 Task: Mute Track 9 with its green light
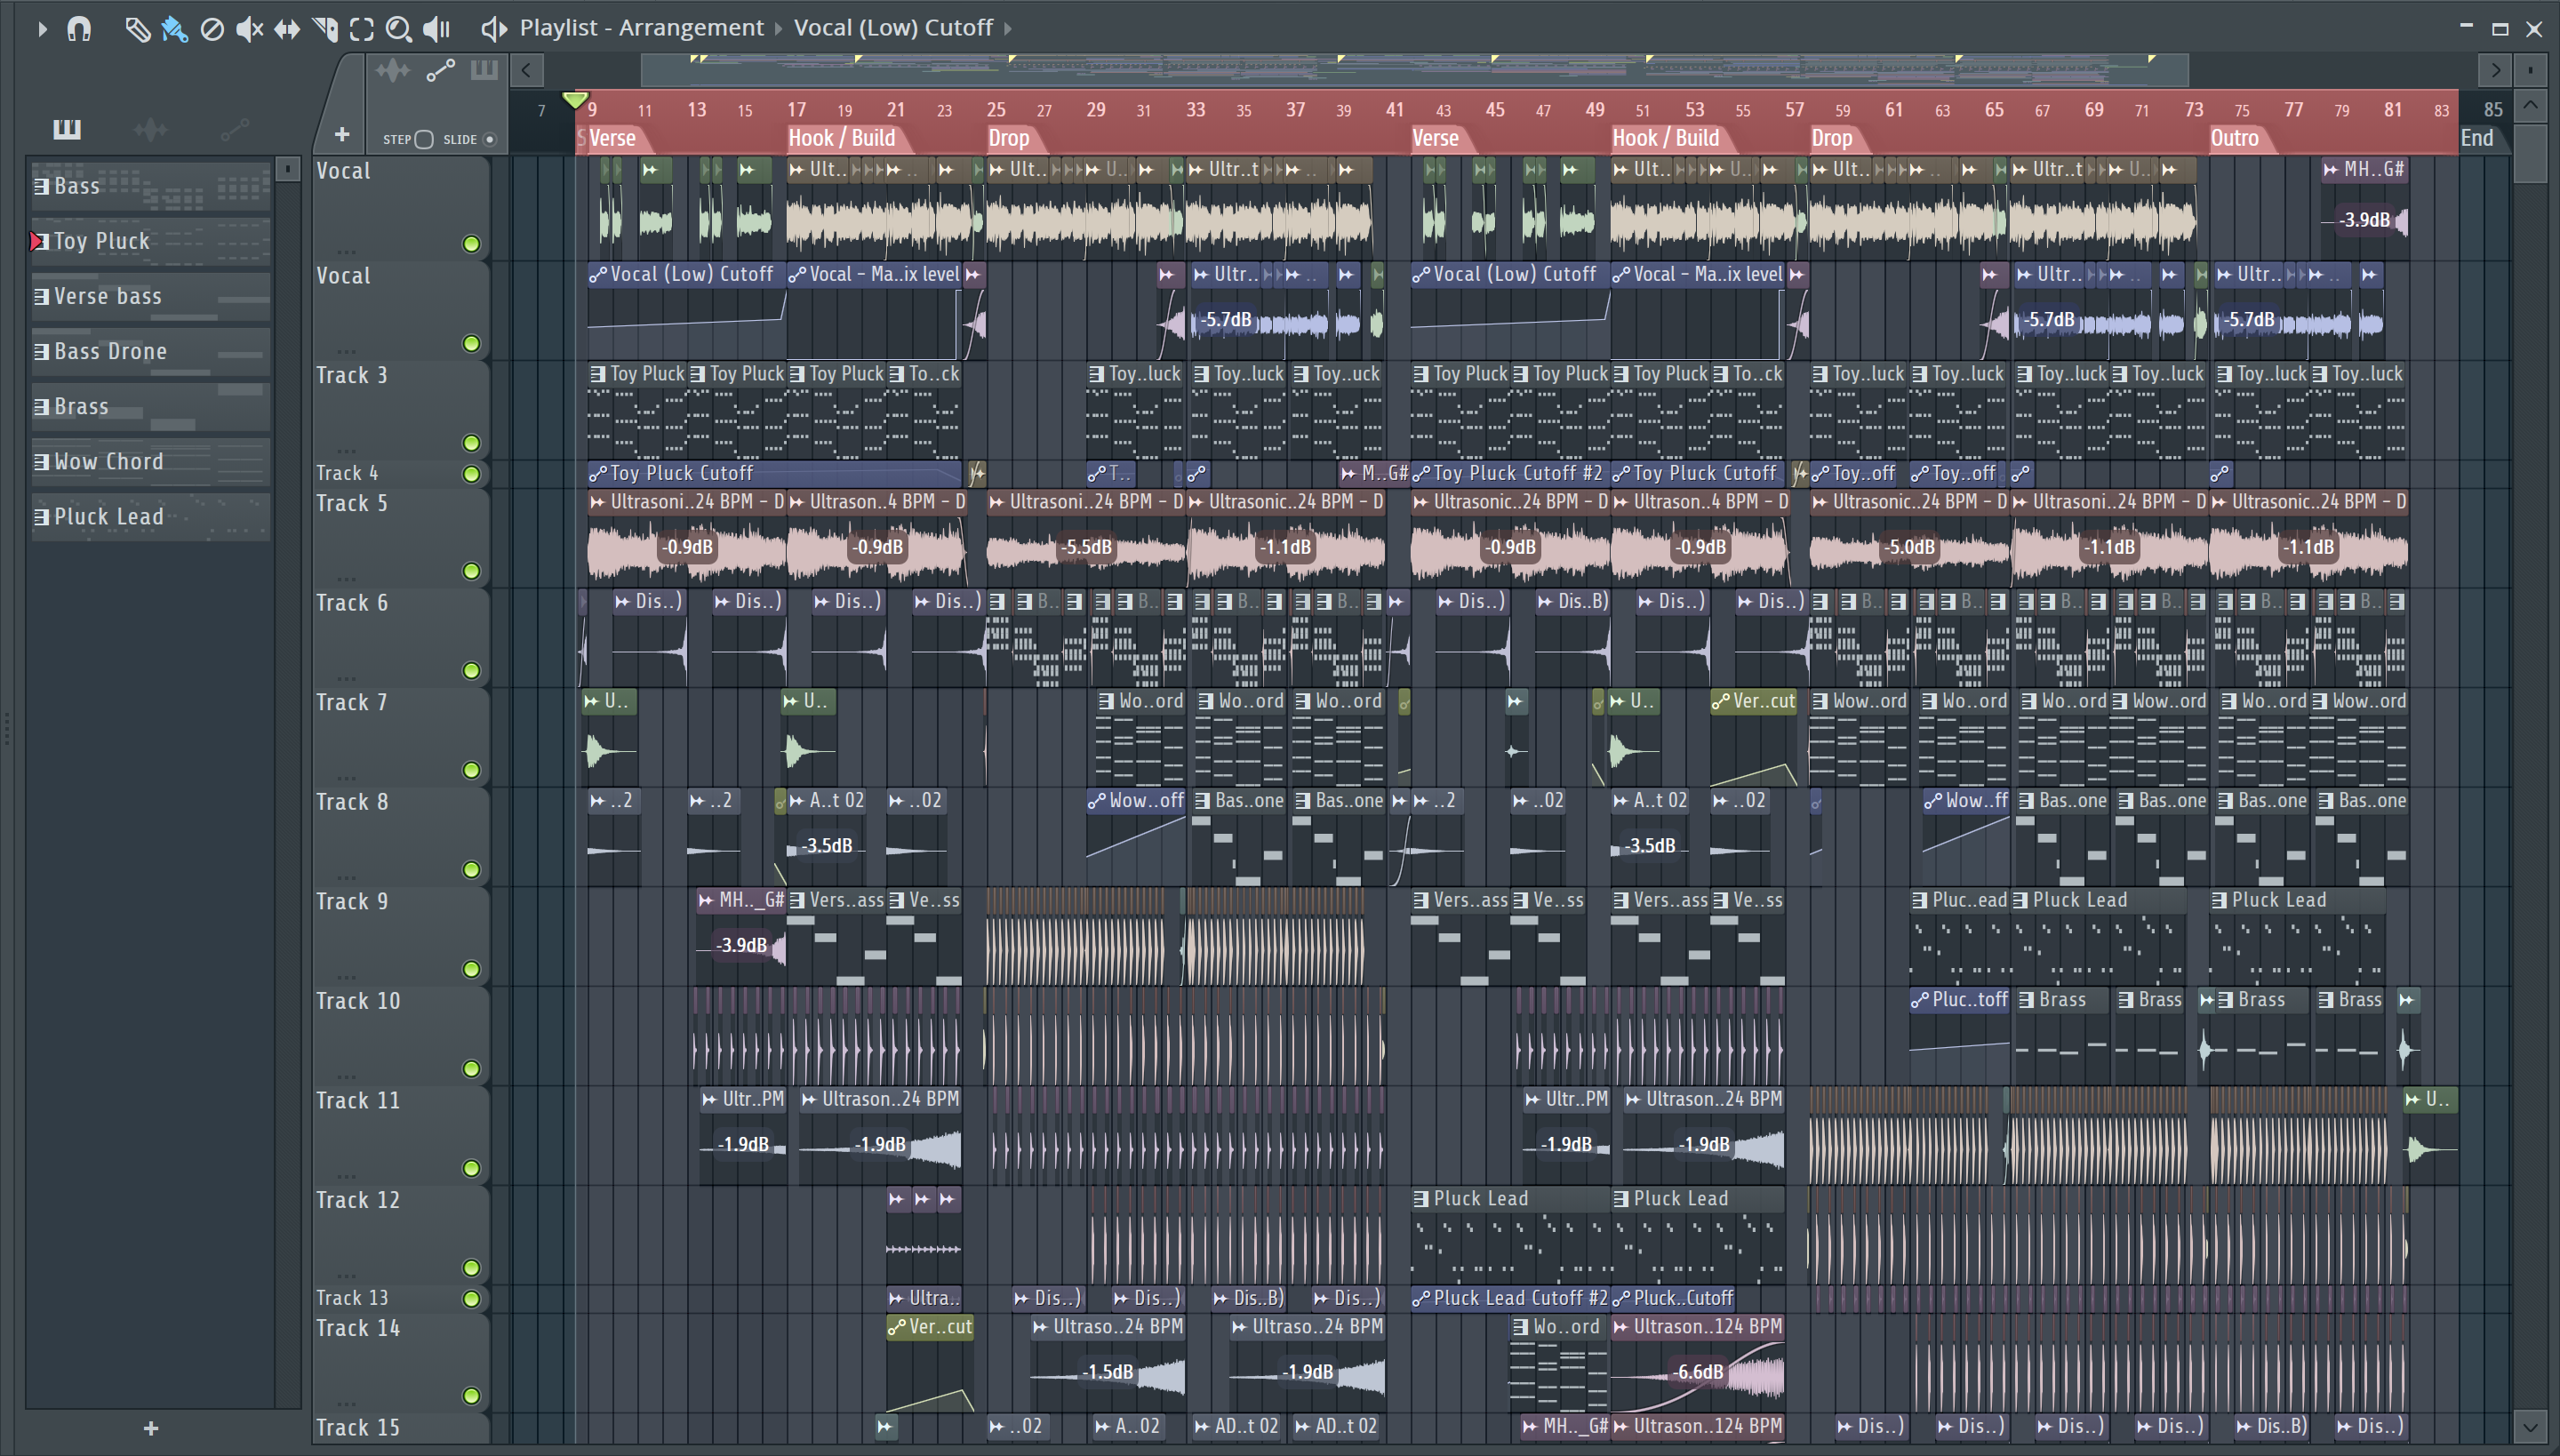471,969
